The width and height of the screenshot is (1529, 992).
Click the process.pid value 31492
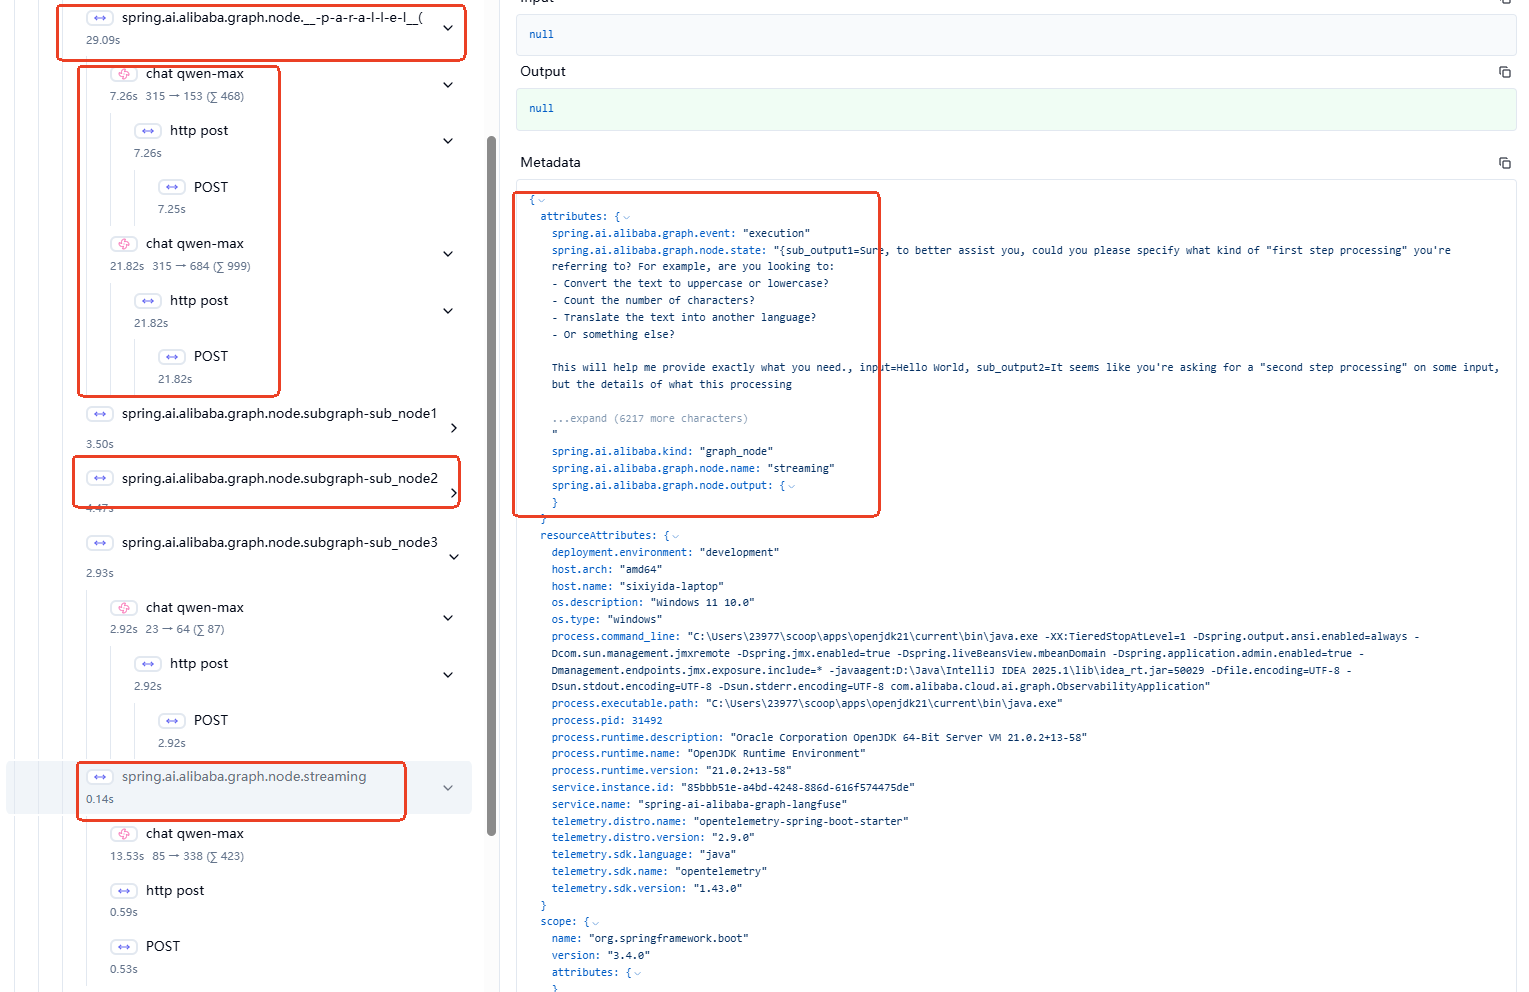point(647,721)
